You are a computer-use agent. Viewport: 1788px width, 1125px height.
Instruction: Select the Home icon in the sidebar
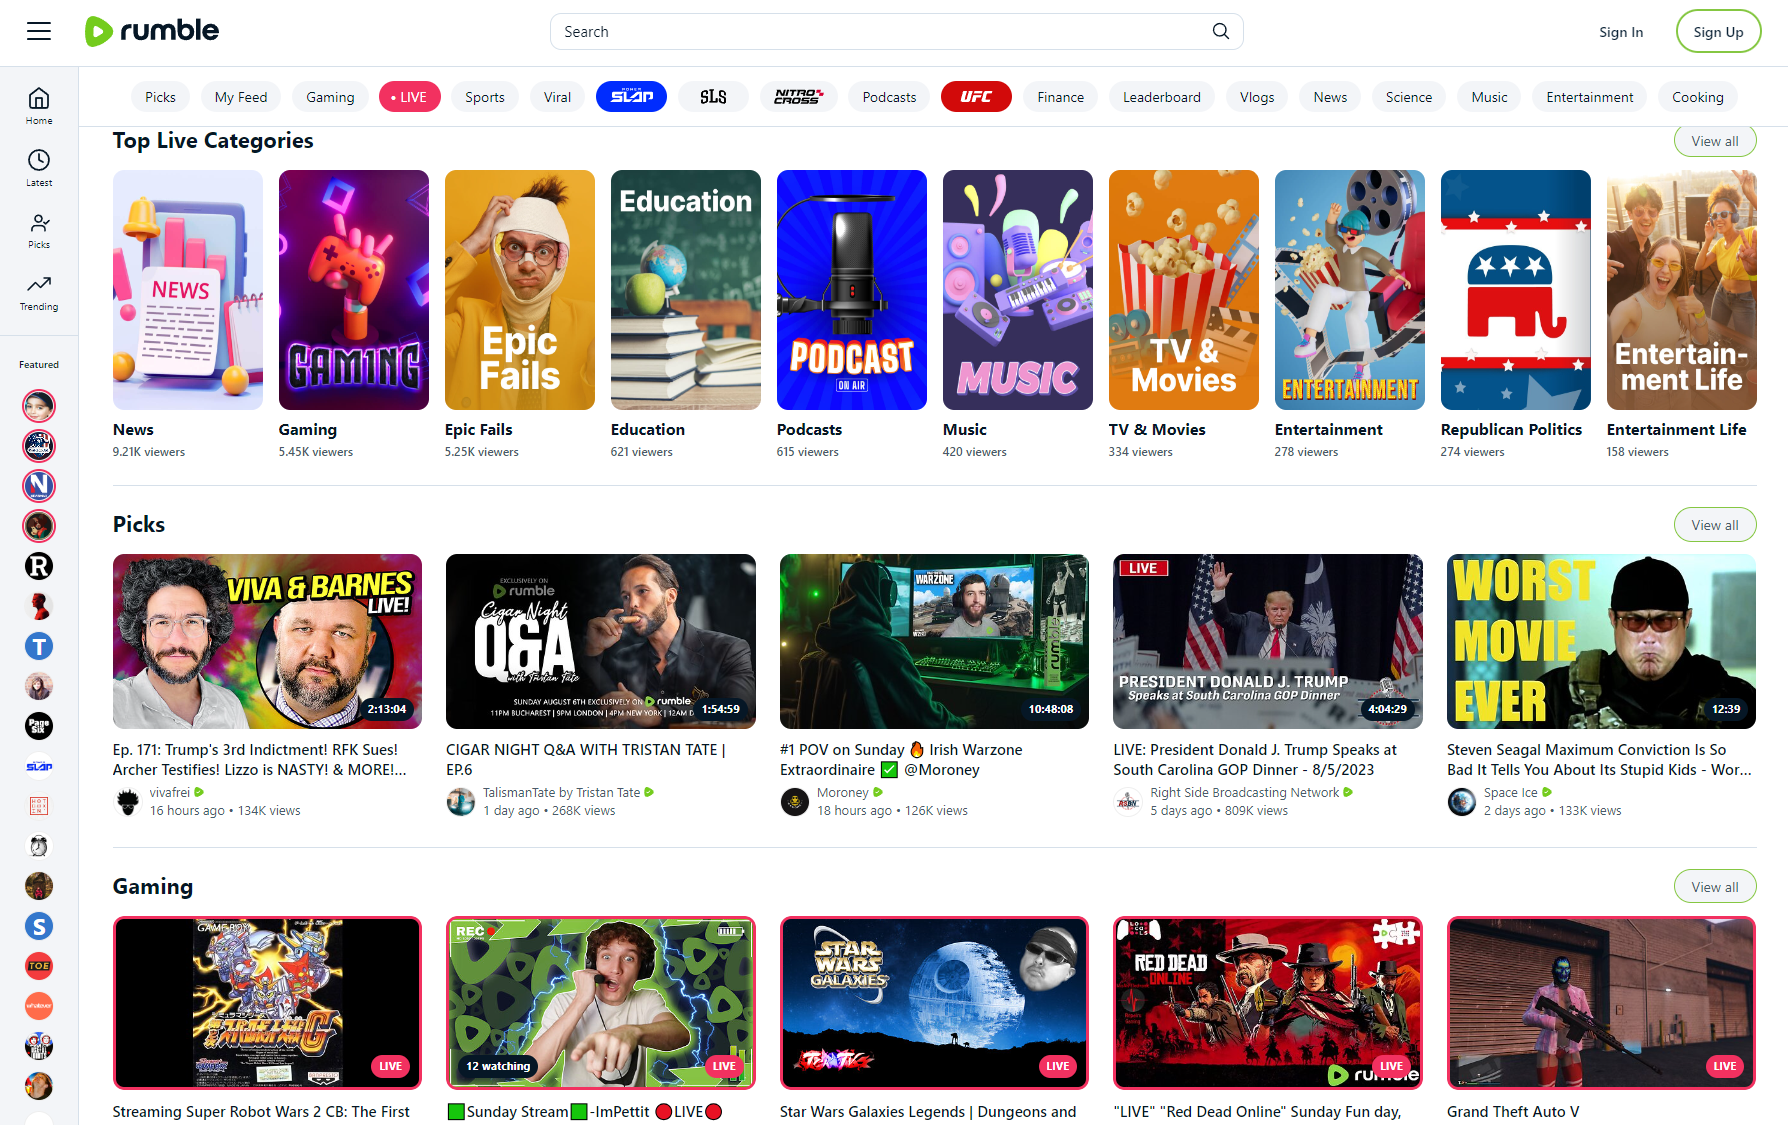click(38, 105)
